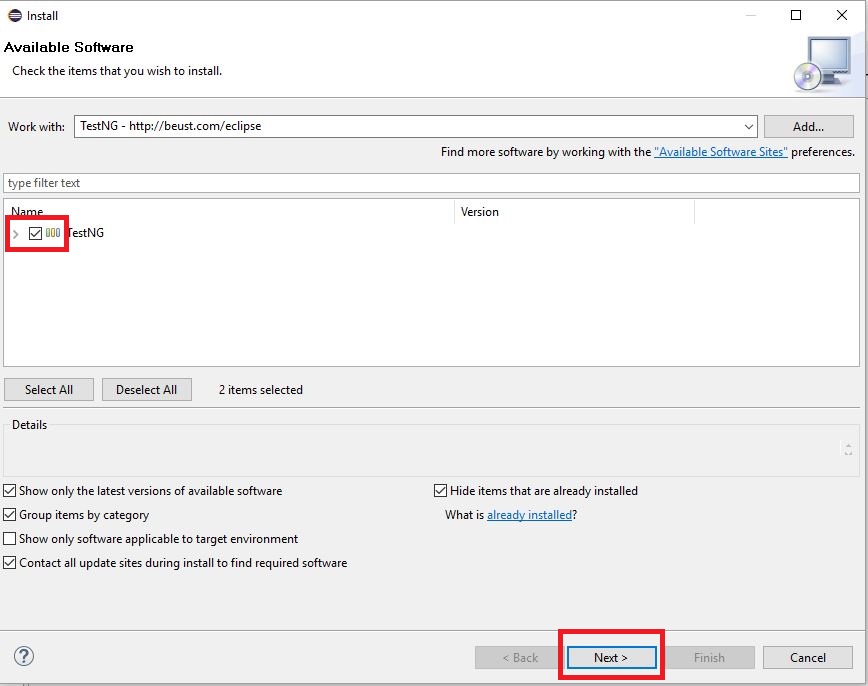Viewport: 868px width, 686px height.
Task: Cancel the installation dialog
Action: click(x=807, y=657)
